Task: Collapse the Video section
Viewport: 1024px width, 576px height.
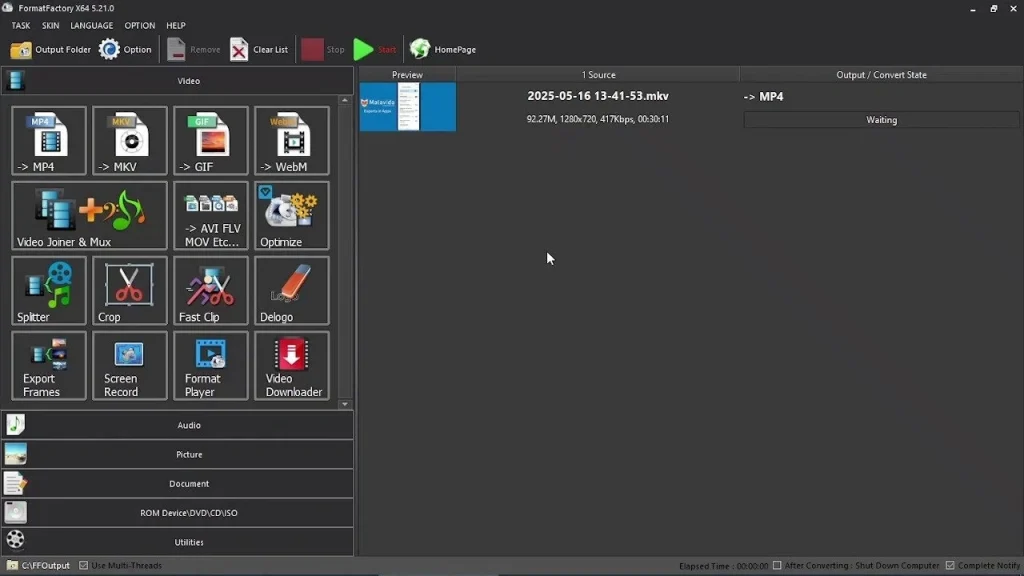Action: [x=188, y=80]
